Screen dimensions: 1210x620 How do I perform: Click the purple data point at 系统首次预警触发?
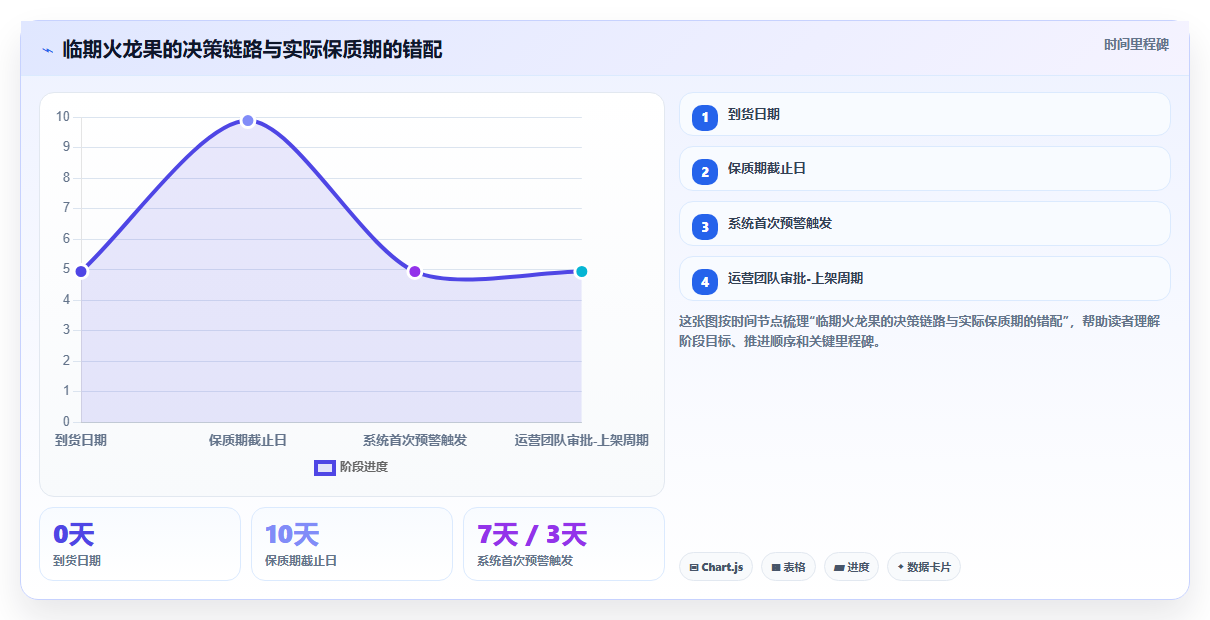(415, 271)
